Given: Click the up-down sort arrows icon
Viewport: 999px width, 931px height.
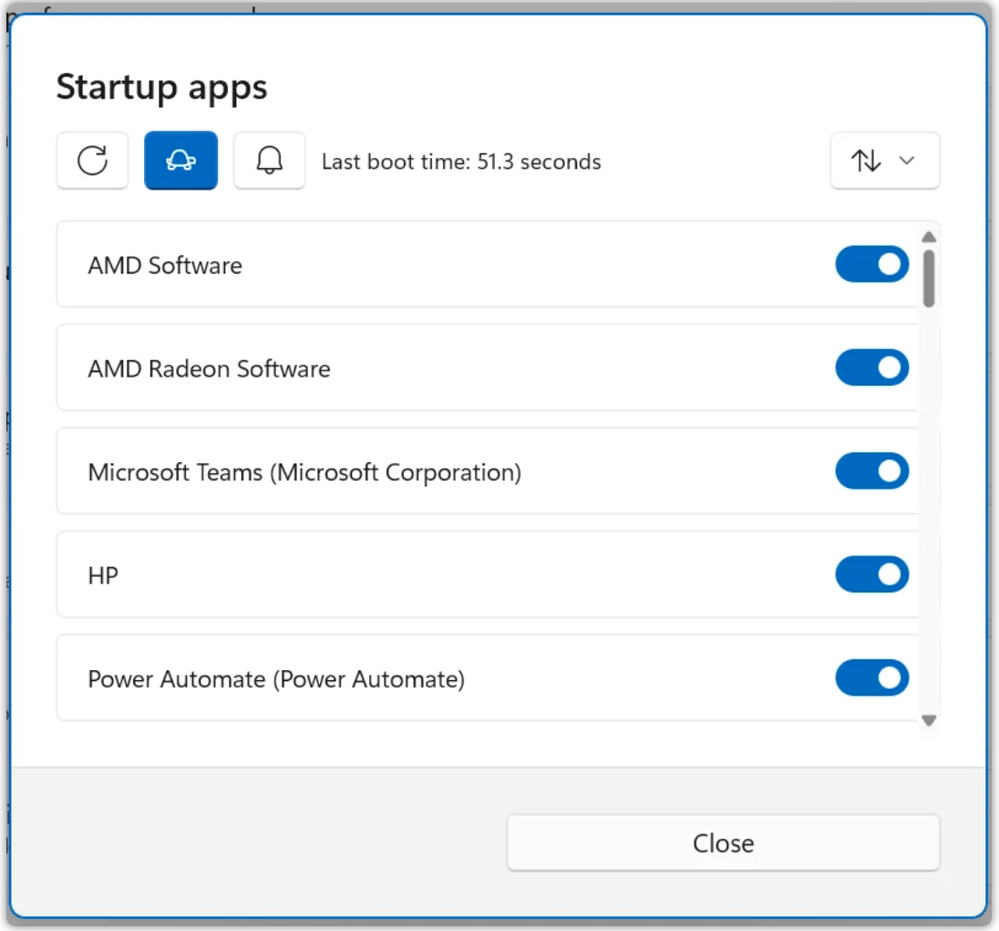Looking at the screenshot, I should 866,161.
